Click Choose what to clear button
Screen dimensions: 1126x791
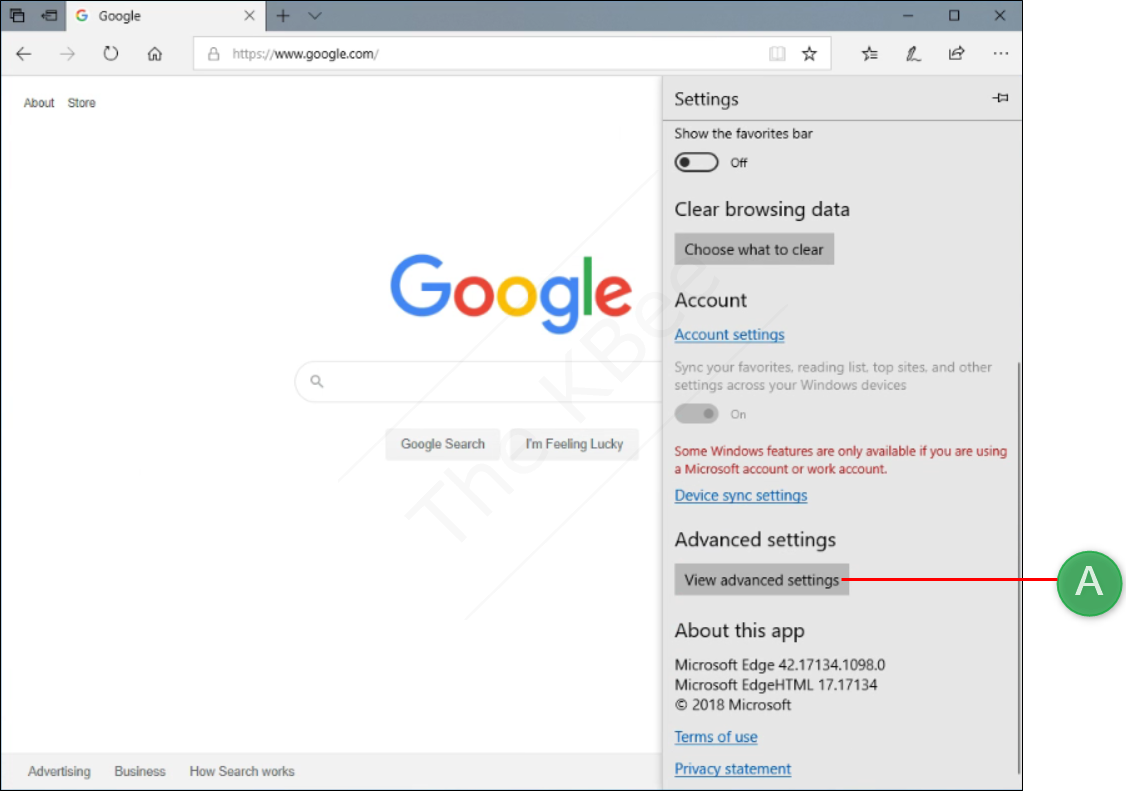pos(754,249)
